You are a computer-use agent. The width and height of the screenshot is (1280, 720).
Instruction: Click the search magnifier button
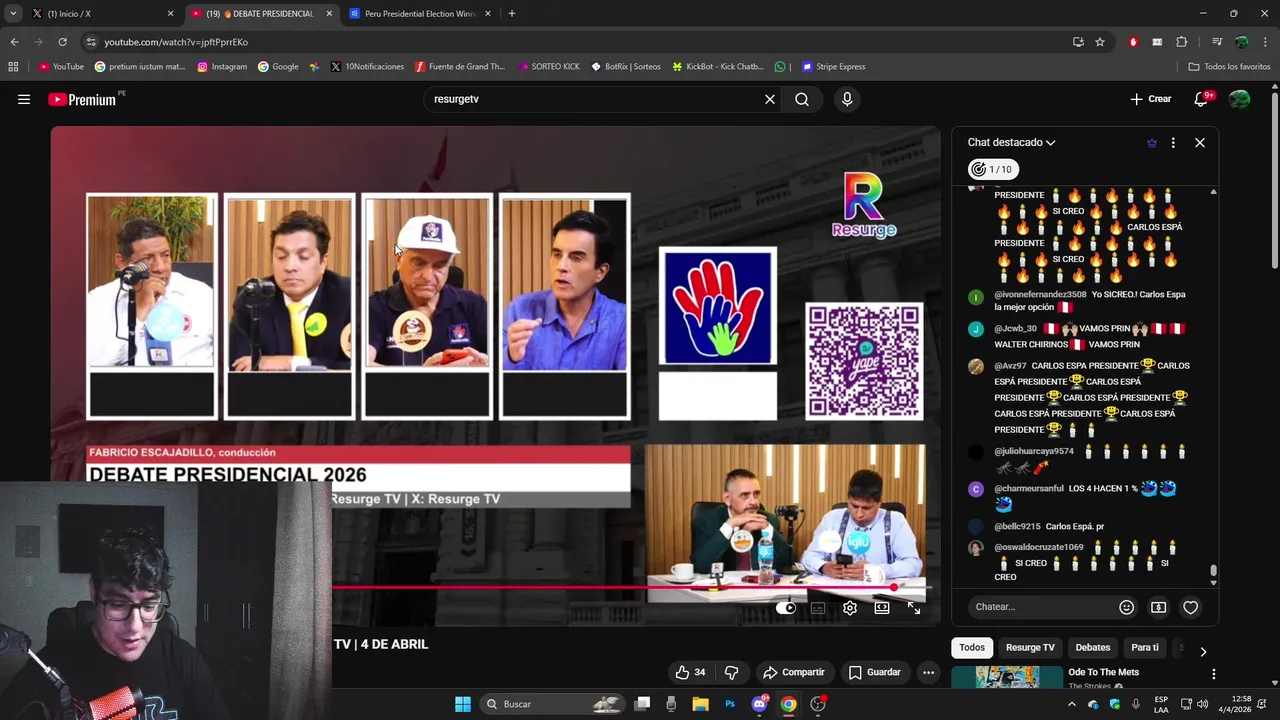[802, 99]
